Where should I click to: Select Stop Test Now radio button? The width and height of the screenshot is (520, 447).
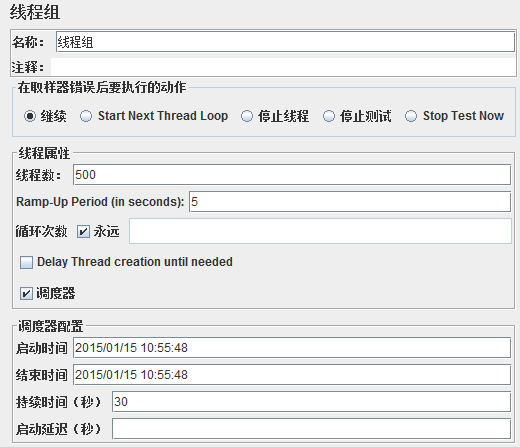coord(411,116)
